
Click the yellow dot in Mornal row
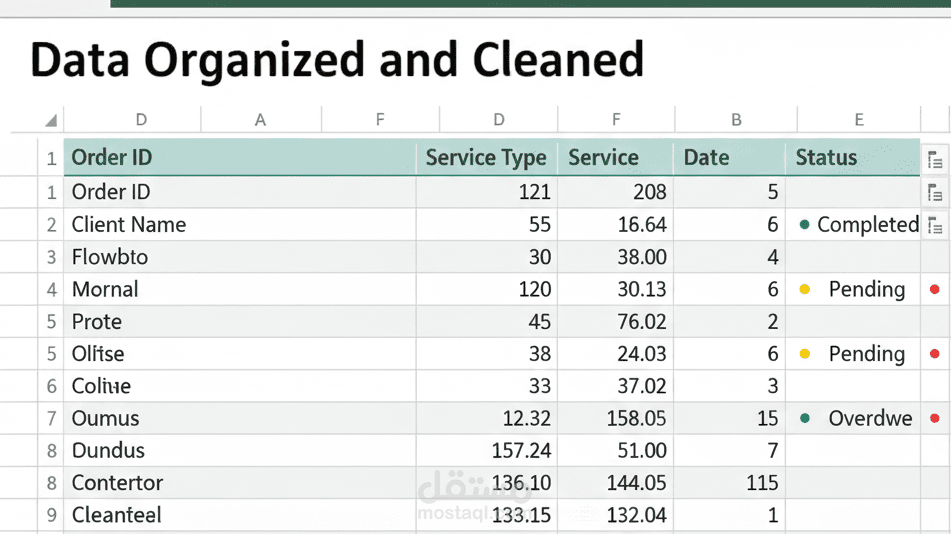pyautogui.click(x=805, y=290)
